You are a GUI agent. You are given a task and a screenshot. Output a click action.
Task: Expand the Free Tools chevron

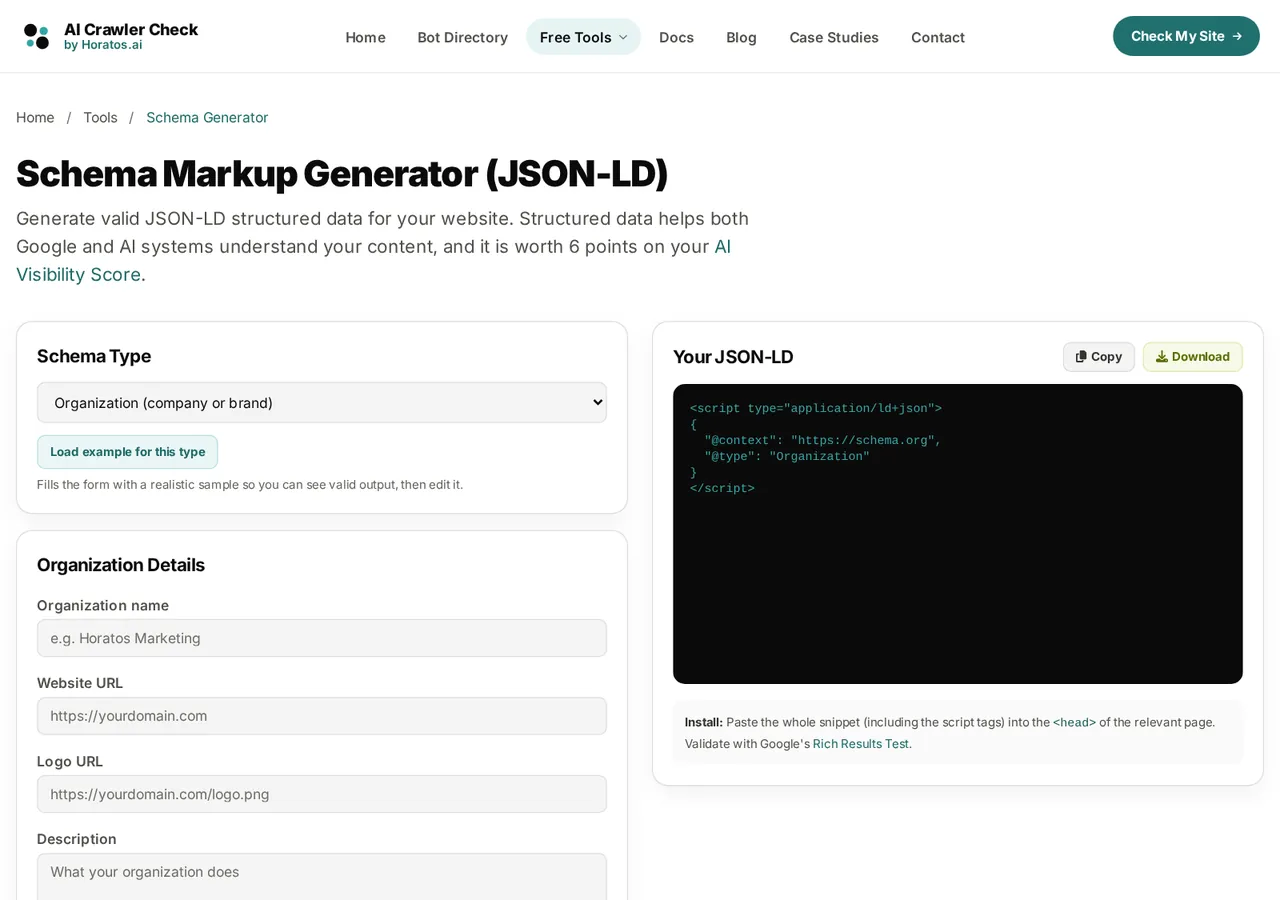pos(623,37)
